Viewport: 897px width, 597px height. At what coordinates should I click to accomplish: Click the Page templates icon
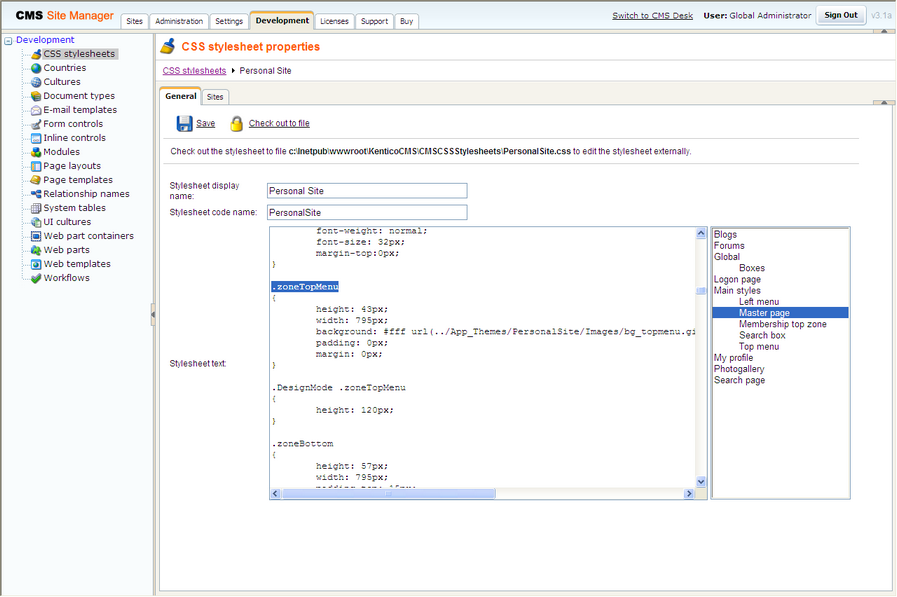pos(36,180)
